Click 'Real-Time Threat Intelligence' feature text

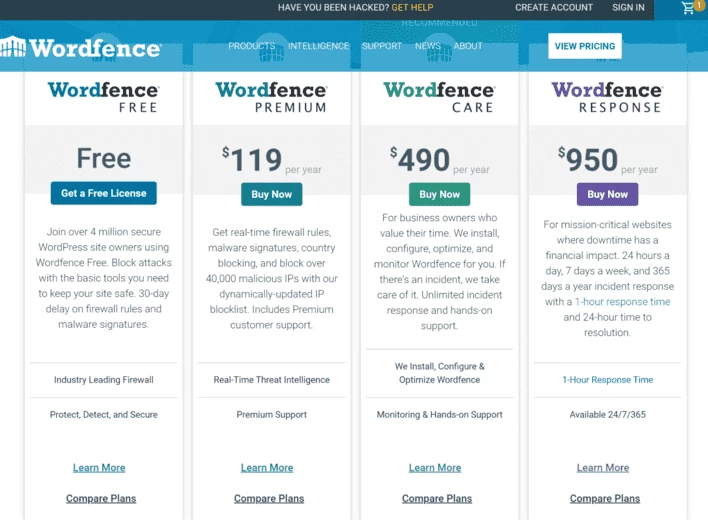pyautogui.click(x=271, y=380)
